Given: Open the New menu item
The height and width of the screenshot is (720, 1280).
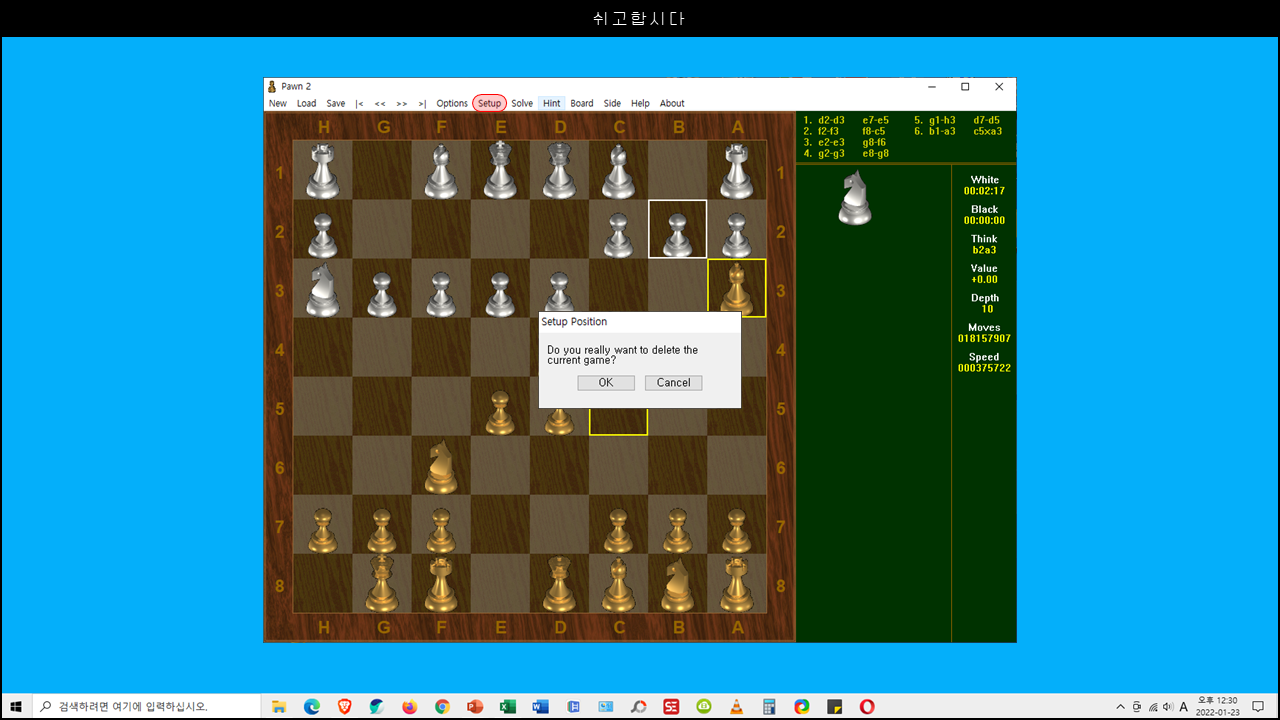Looking at the screenshot, I should 278,103.
